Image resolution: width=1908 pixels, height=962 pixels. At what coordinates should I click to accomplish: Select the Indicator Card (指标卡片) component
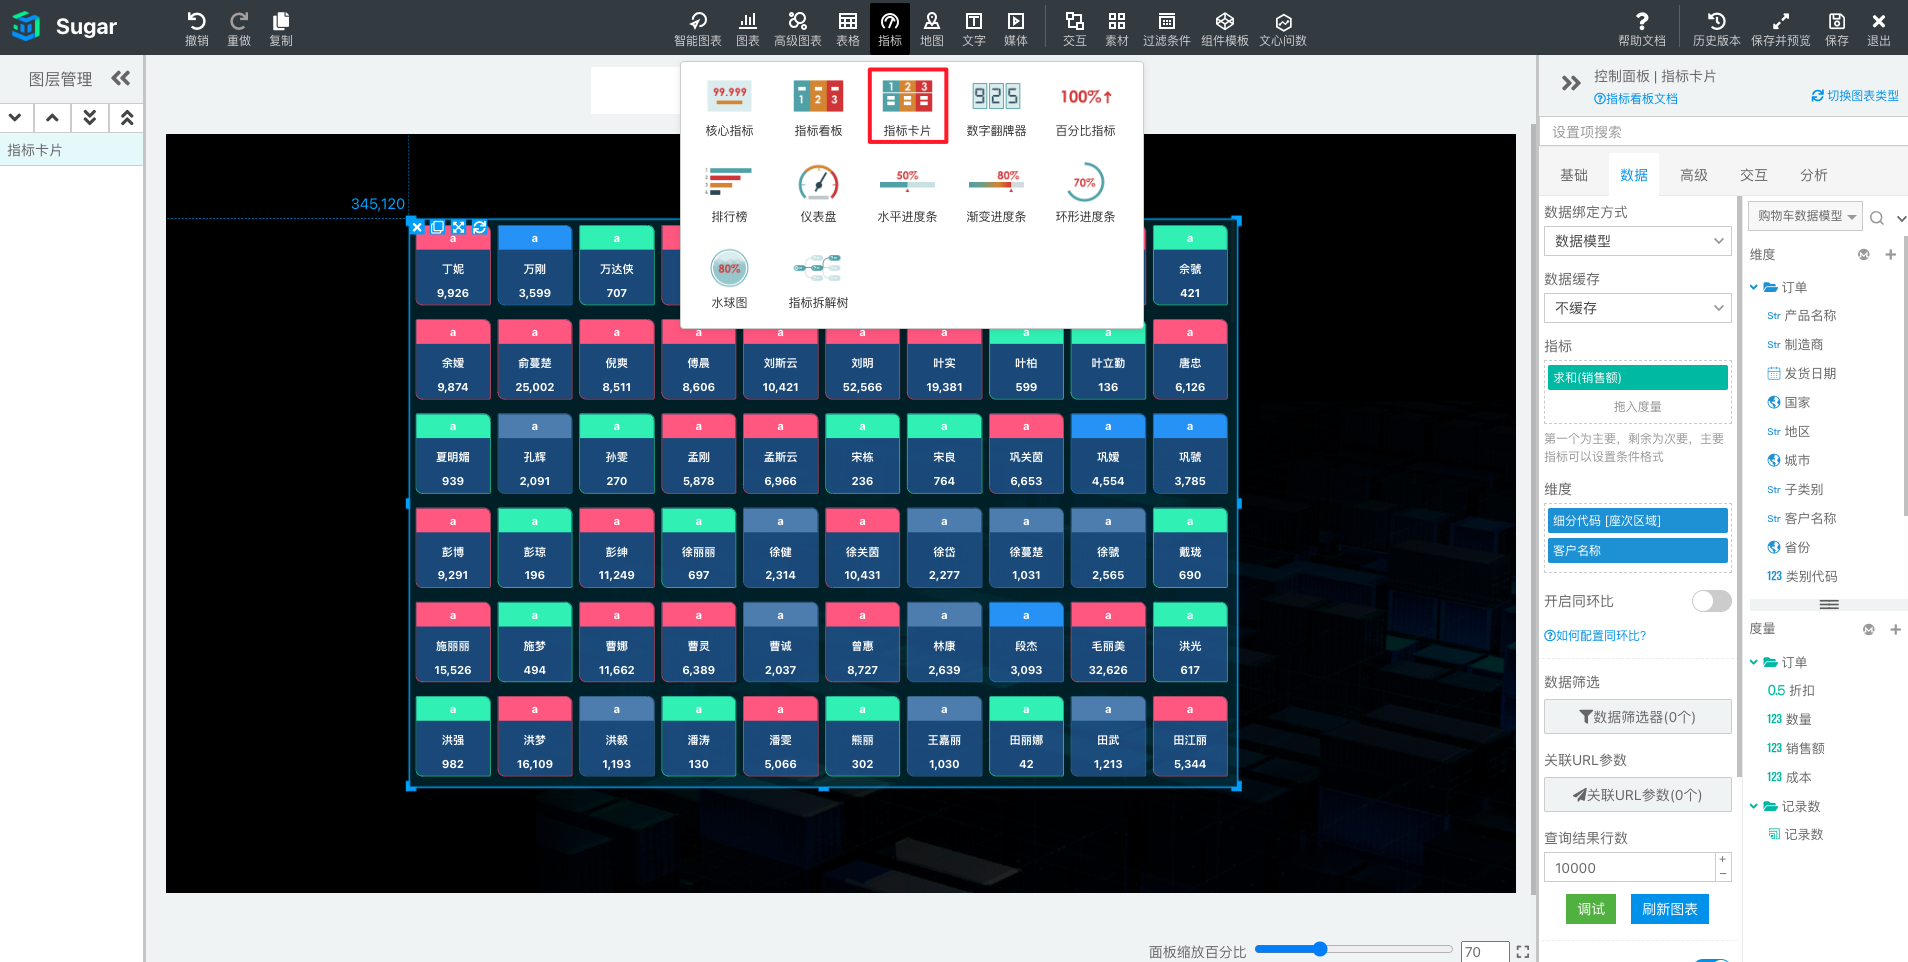tap(907, 106)
